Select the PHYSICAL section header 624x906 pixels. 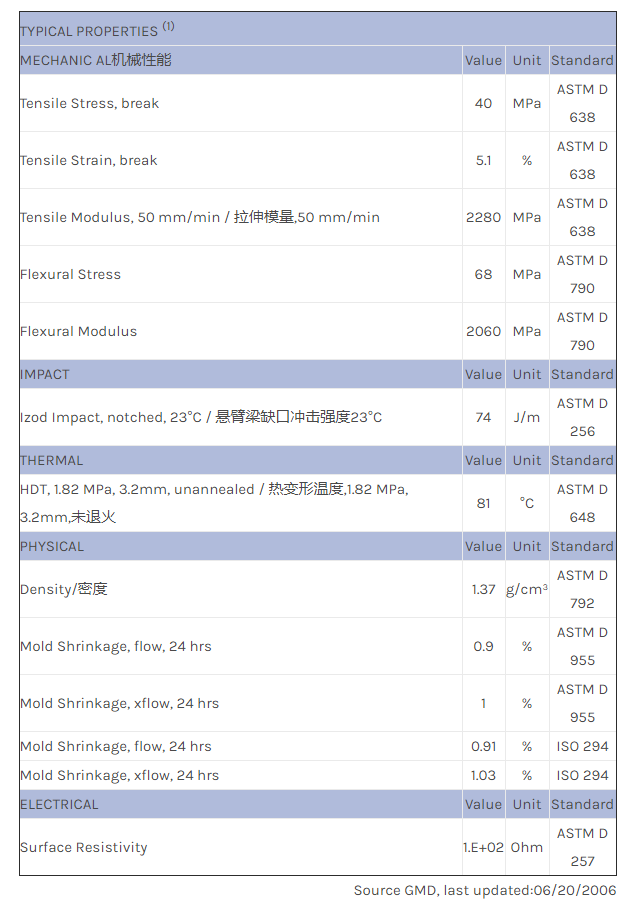tap(52, 546)
